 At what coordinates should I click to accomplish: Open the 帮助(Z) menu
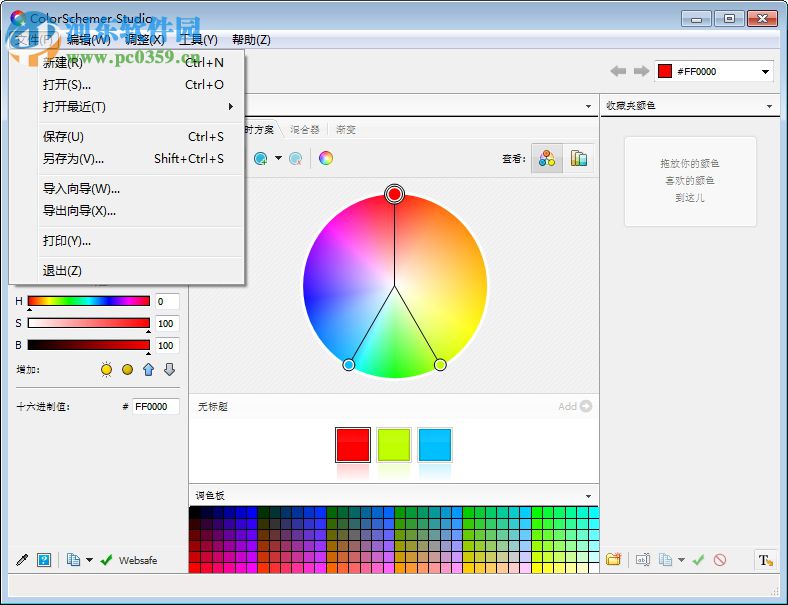click(251, 40)
